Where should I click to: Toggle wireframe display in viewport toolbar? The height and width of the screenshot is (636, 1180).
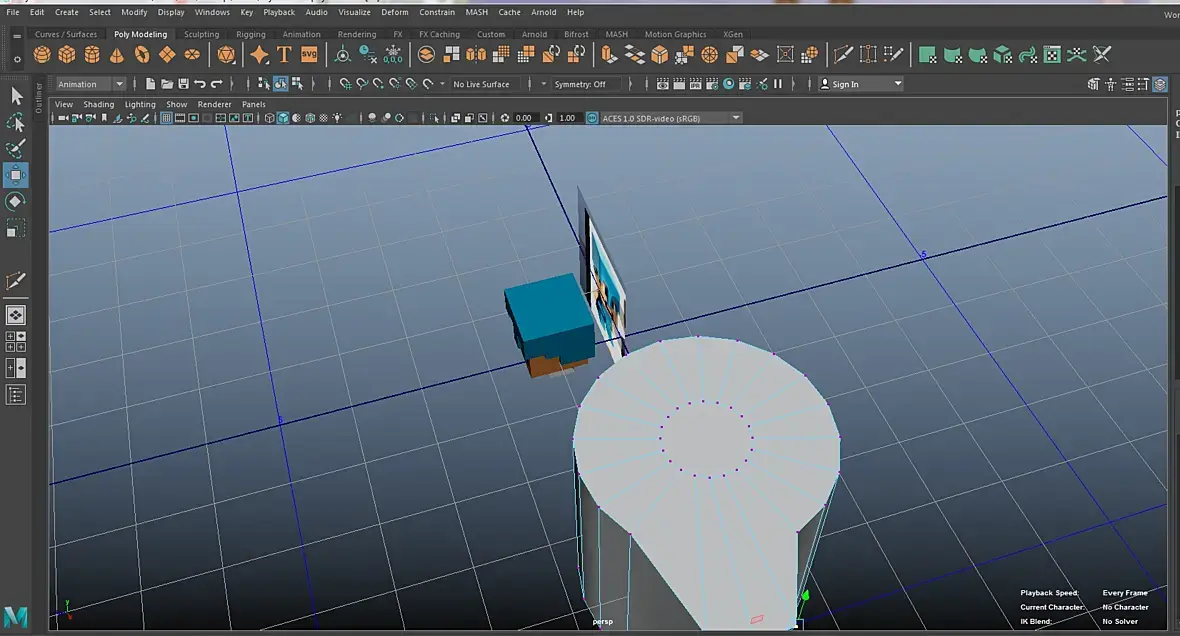tap(269, 118)
